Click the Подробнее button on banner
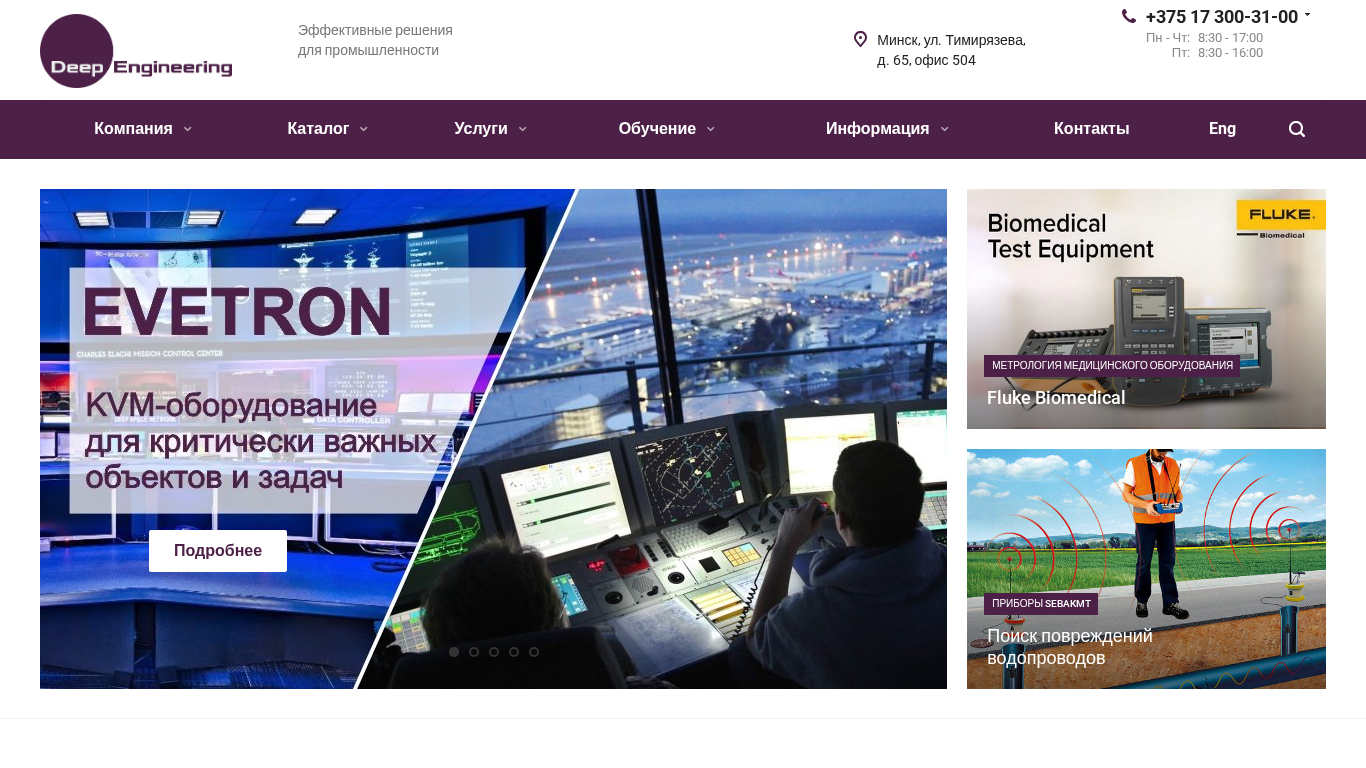 [x=218, y=551]
